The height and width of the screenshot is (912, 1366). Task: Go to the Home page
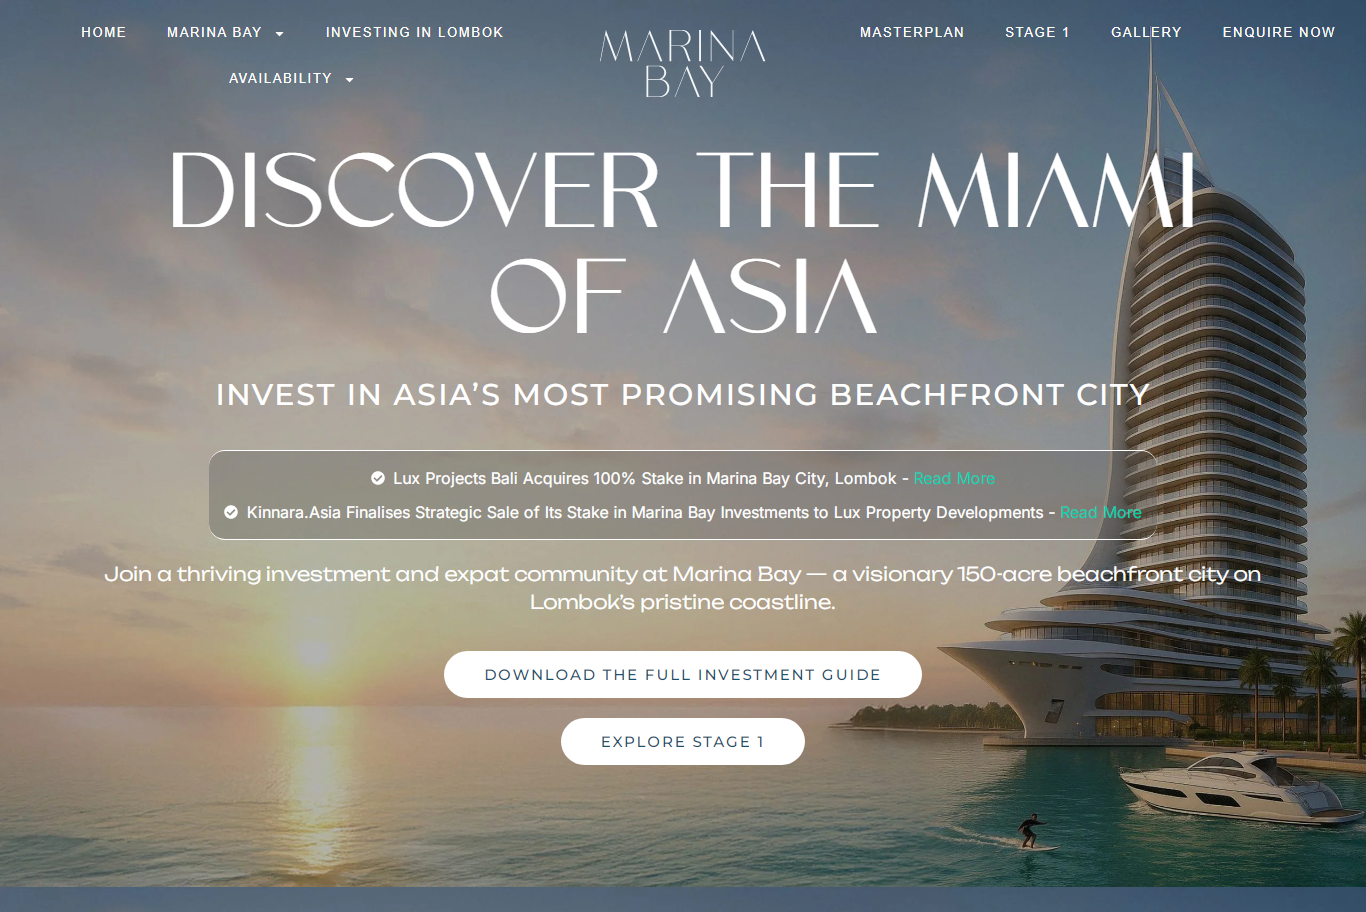(x=104, y=32)
